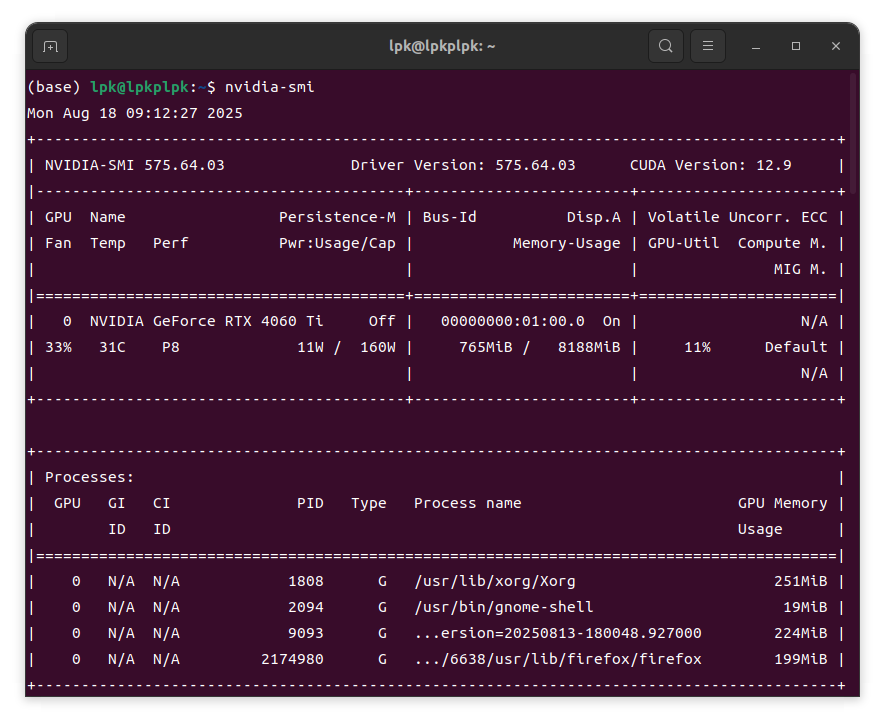Click the PID column header

click(310, 503)
